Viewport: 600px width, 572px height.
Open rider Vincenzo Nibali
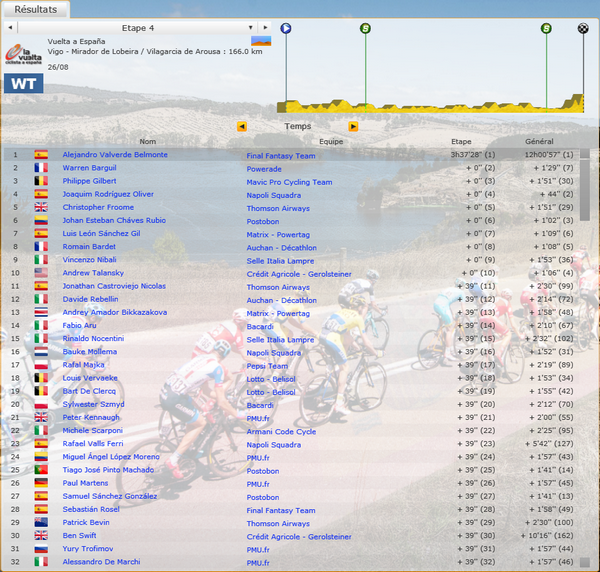[x=90, y=259]
